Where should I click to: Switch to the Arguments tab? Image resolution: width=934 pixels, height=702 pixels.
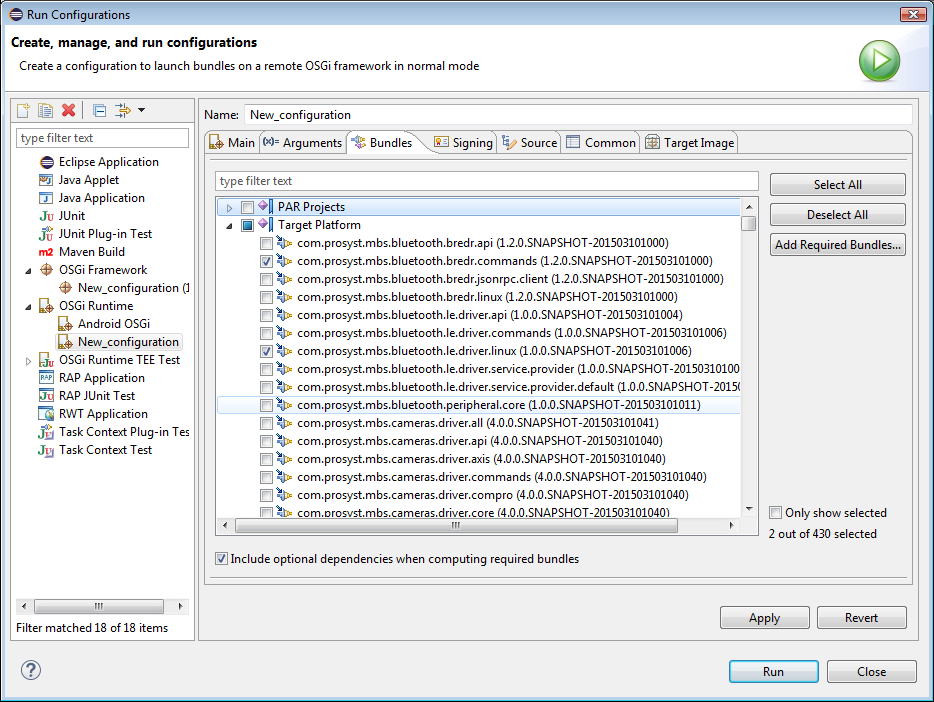[x=303, y=143]
